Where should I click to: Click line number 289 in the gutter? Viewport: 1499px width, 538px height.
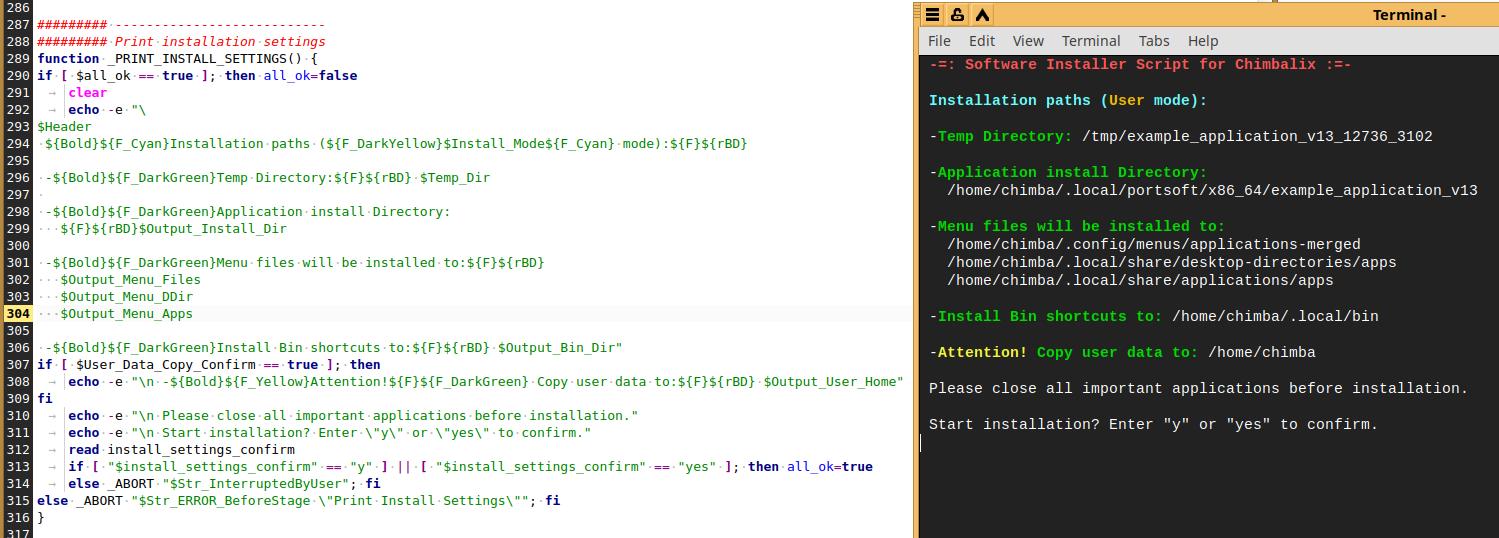pos(17,59)
